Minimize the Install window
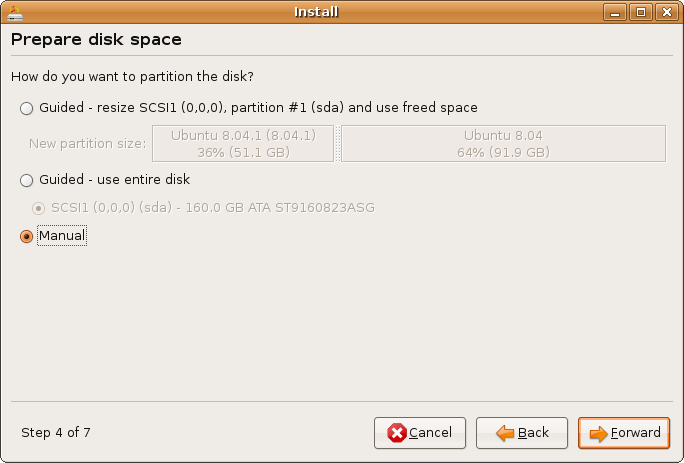The image size is (684, 463). [615, 12]
